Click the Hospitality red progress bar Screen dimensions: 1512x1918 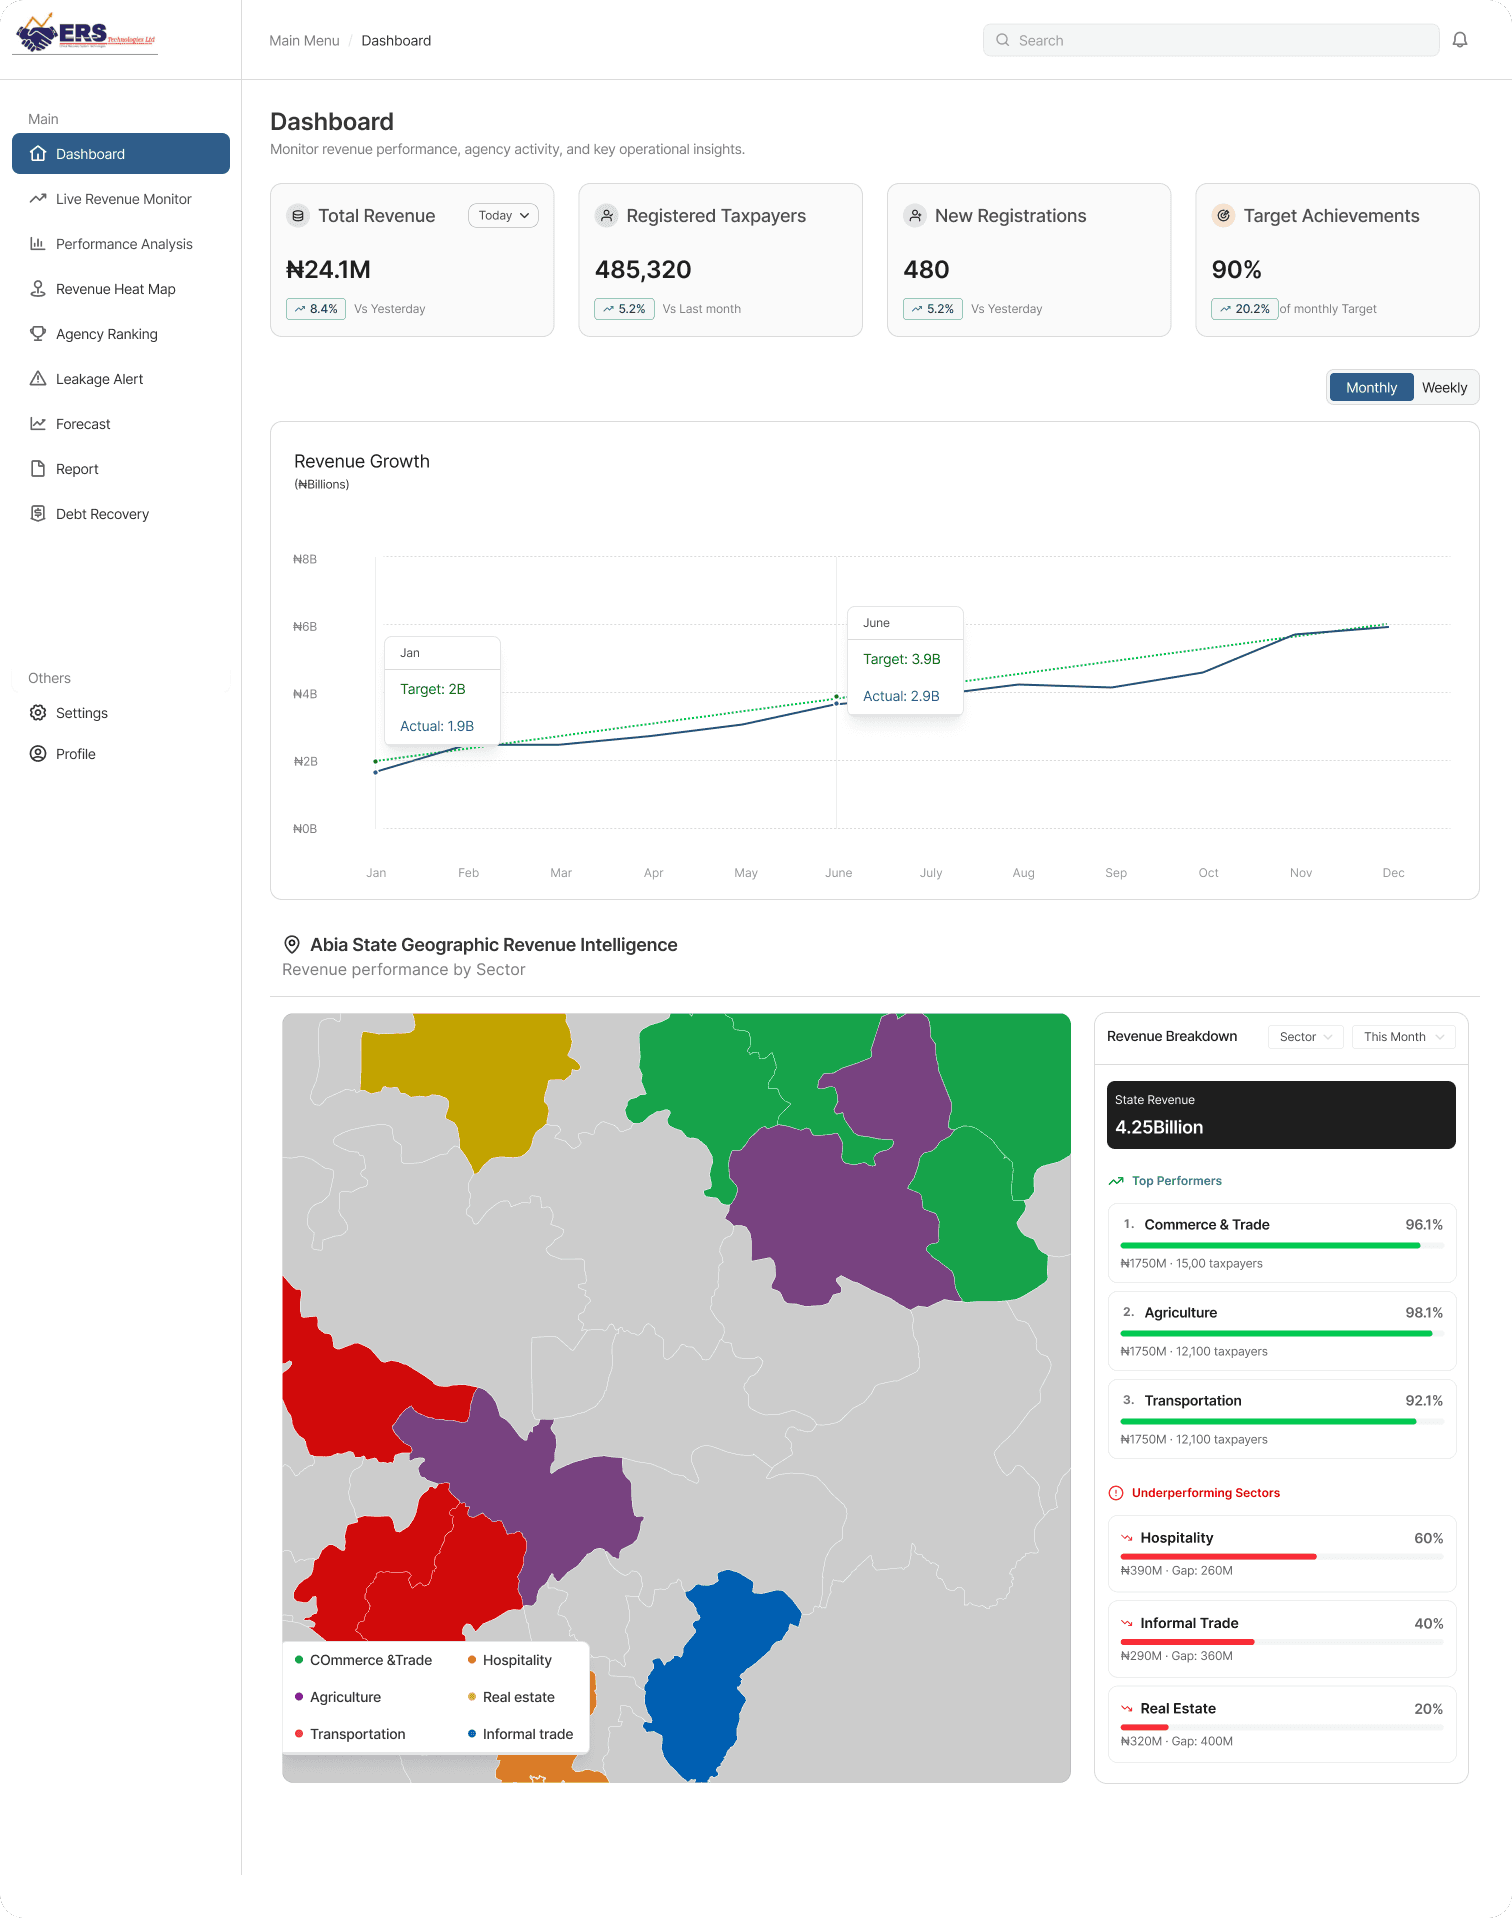1218,1557
